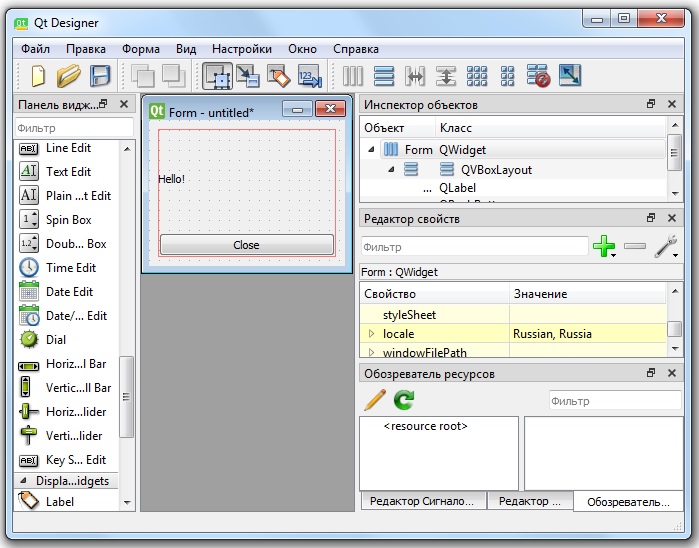Viewport: 699px width, 548px height.
Task: Switch to Edit Signals/Slots mode icon
Action: point(248,76)
